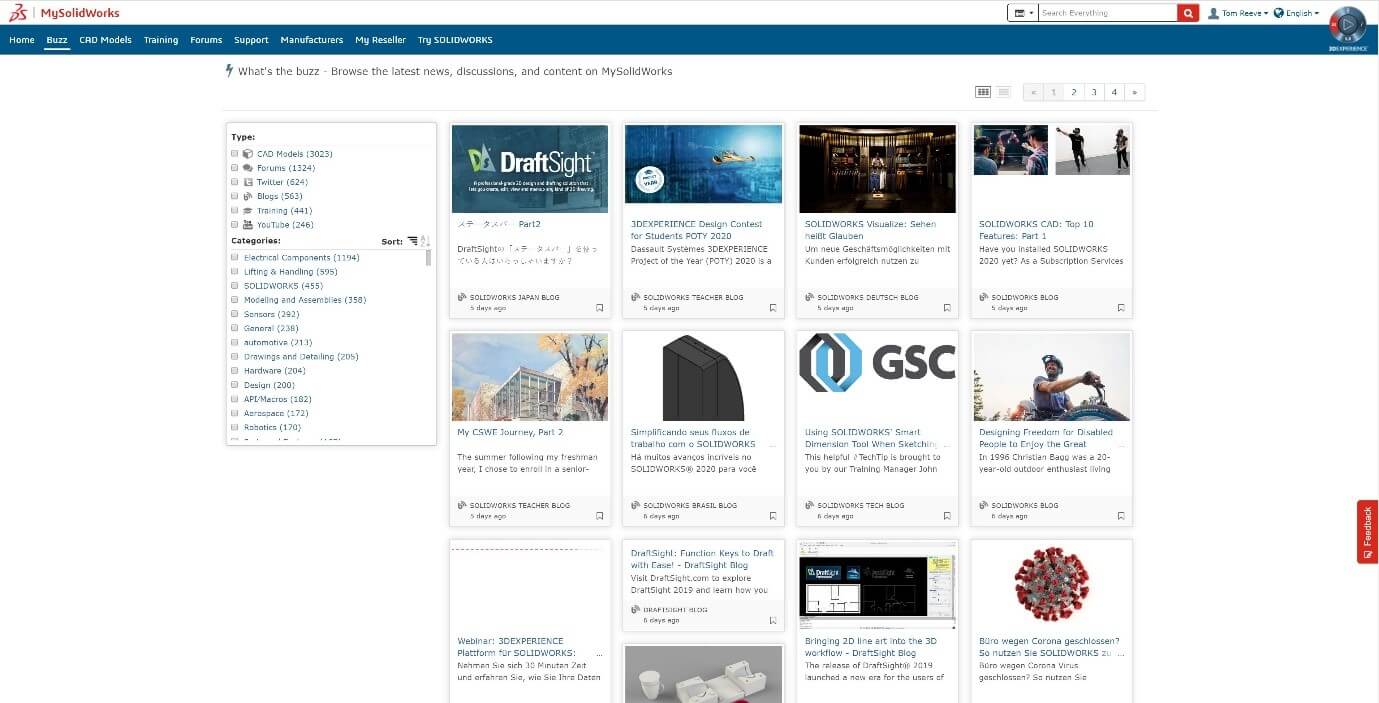Open the search scope dropdown
The width and height of the screenshot is (1379, 703).
1023,13
